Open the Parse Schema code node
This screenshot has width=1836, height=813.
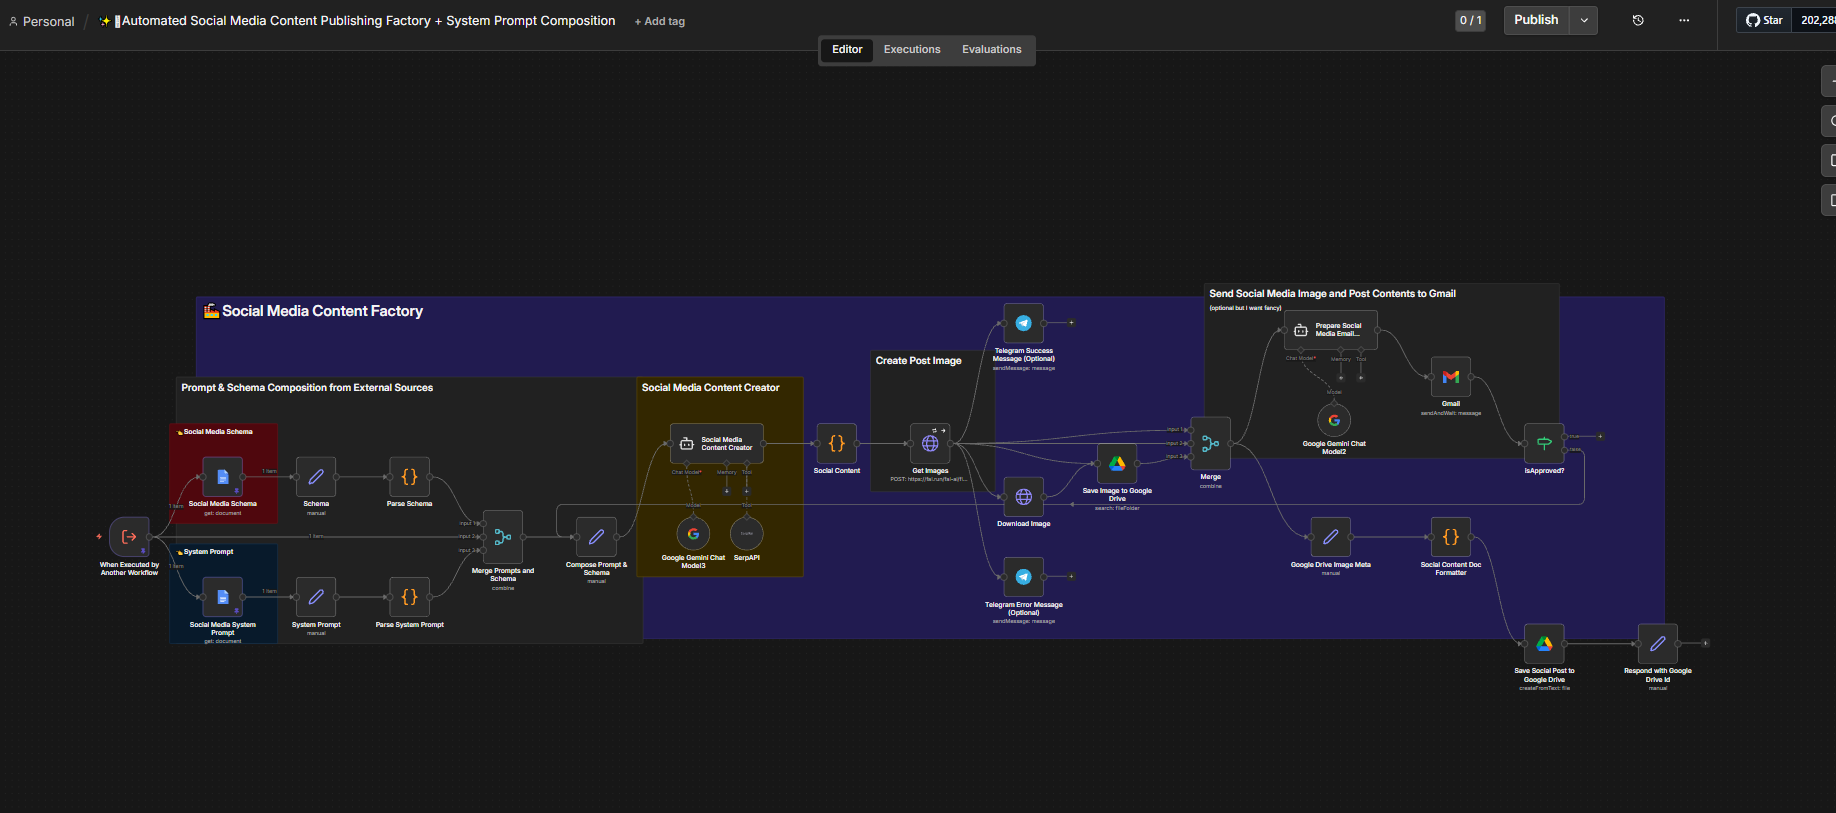coord(409,477)
